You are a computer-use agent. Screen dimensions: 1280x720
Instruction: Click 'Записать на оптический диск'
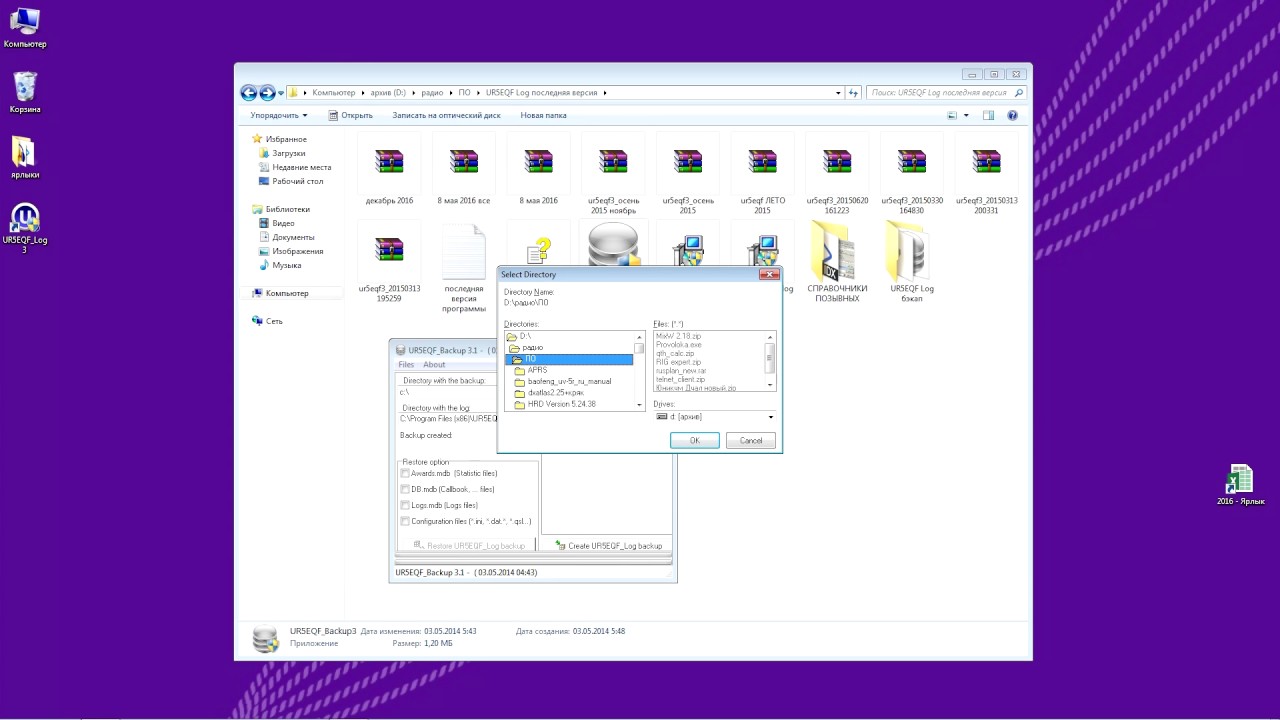tap(446, 115)
